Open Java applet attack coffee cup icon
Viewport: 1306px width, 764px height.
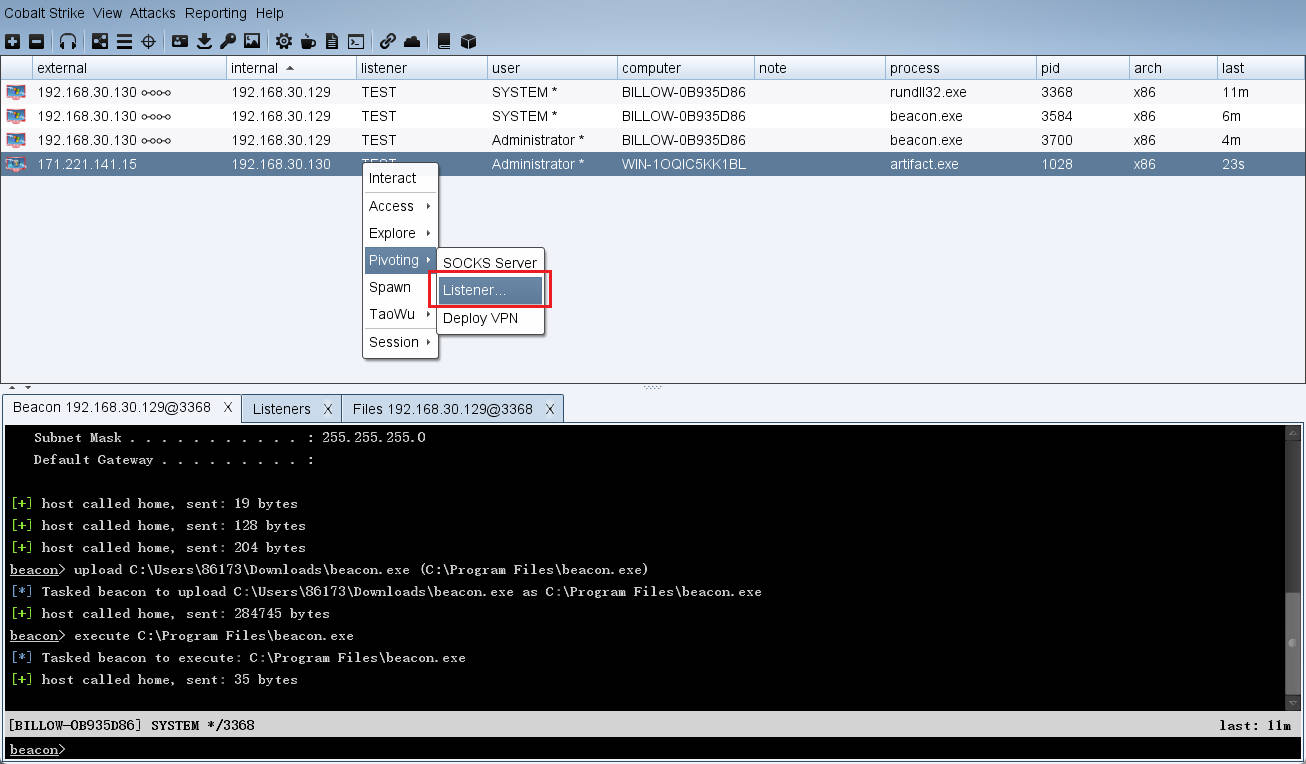coord(308,41)
